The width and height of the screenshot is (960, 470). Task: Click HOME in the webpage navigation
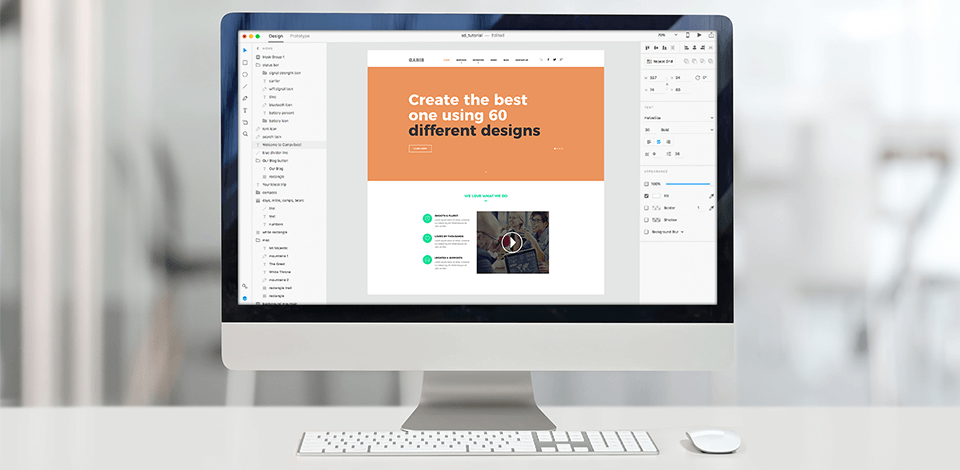pos(446,60)
